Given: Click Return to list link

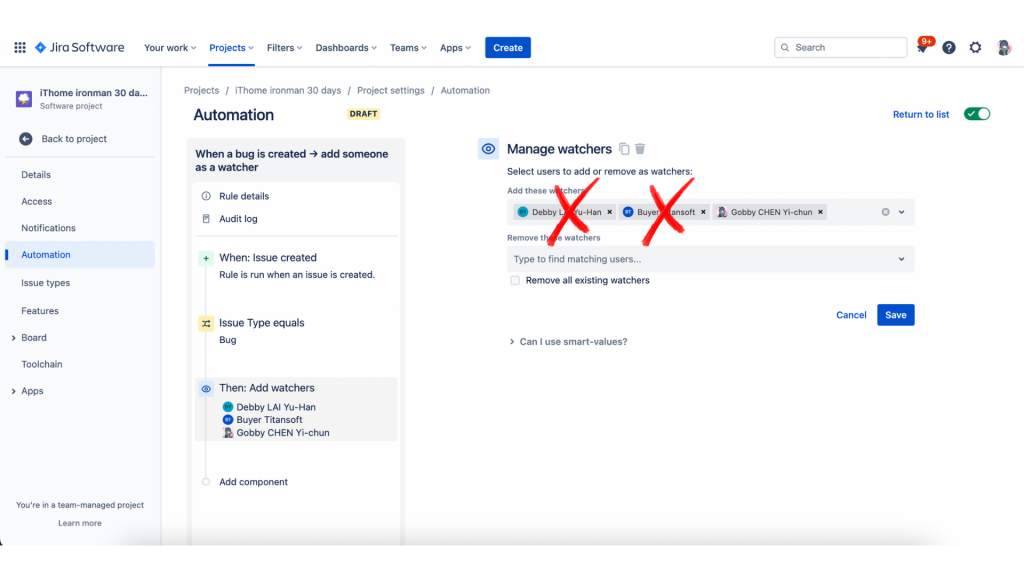Looking at the screenshot, I should point(921,114).
